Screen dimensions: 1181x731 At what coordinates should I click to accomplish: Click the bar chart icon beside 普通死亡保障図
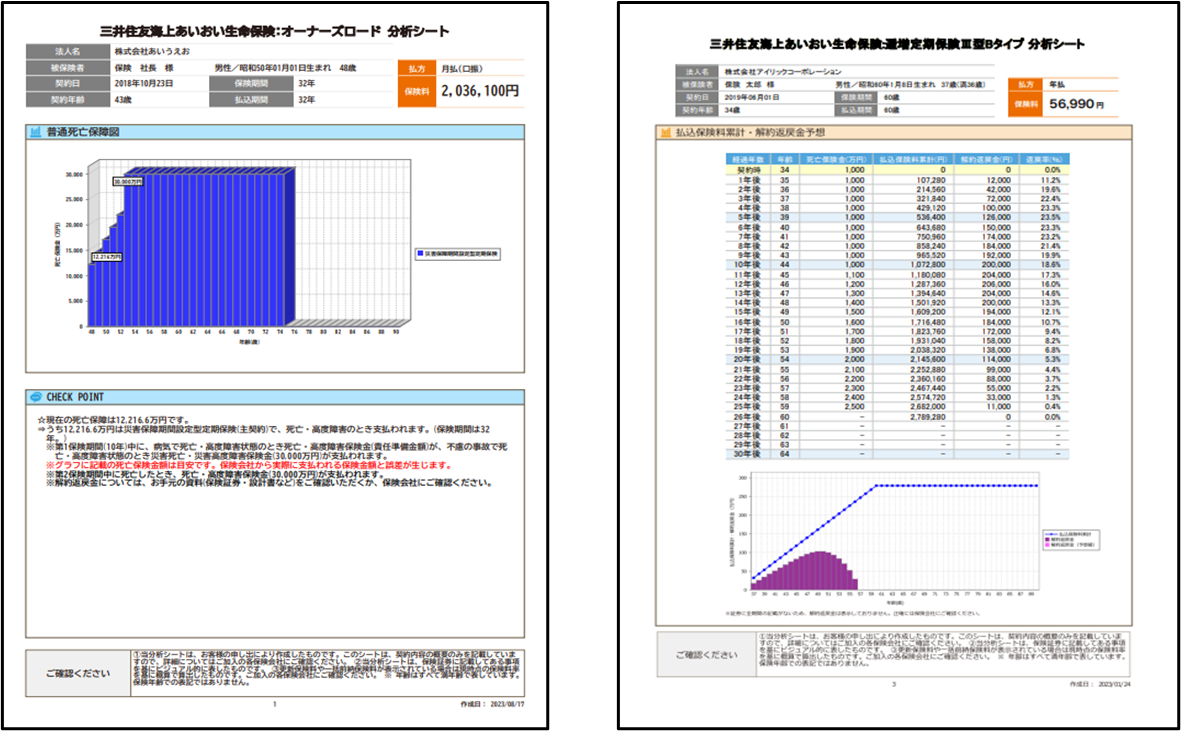click(x=35, y=132)
